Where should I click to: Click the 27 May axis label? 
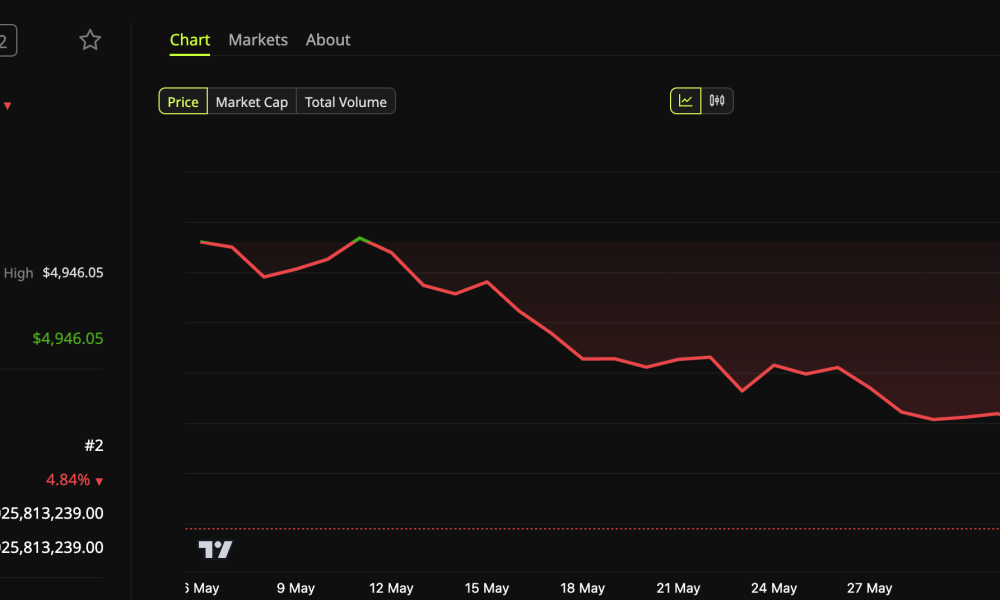(869, 588)
